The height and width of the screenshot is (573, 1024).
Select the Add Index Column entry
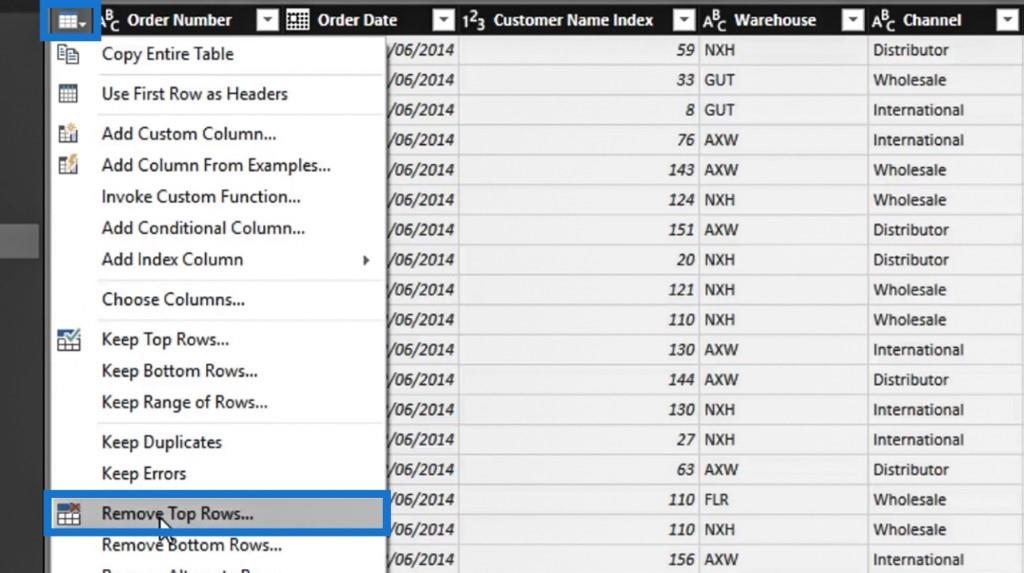click(x=172, y=259)
